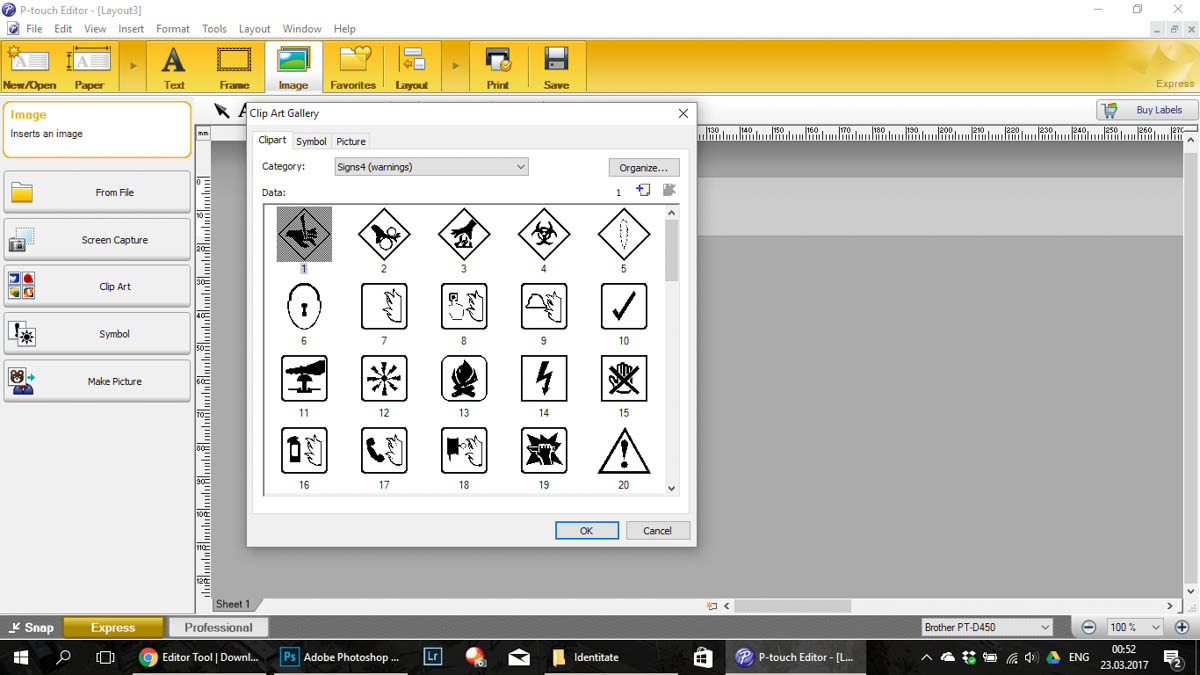
Task: Click add-to-list icon beside Data count
Action: (x=643, y=190)
